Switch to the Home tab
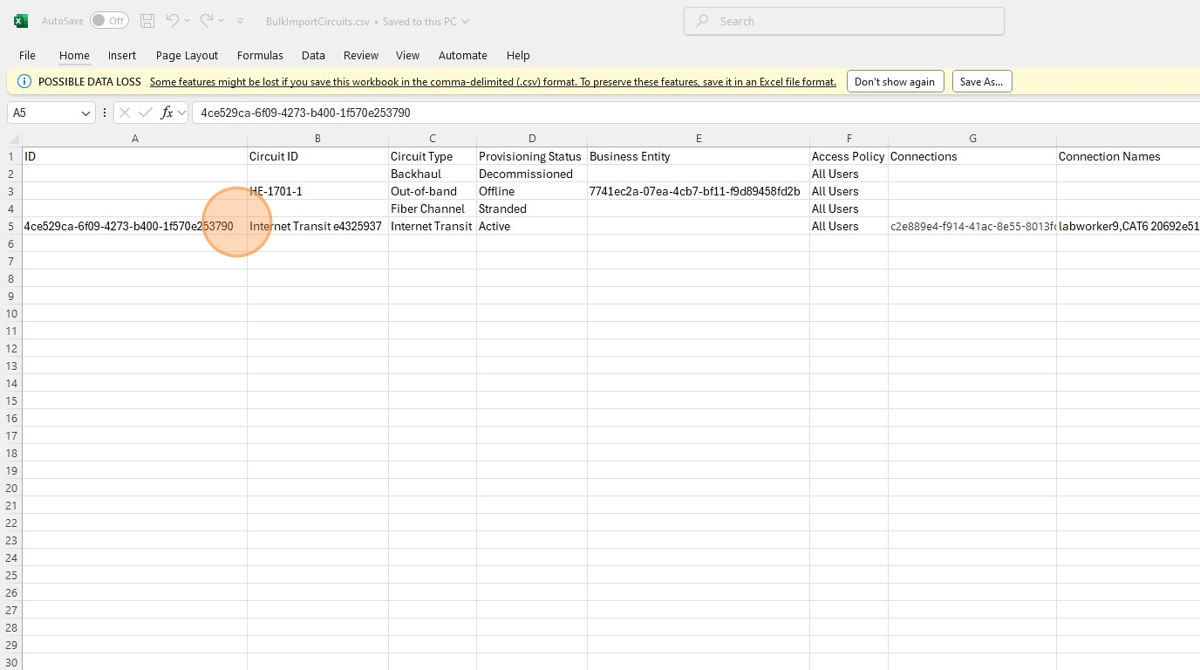This screenshot has width=1200, height=670. (74, 55)
